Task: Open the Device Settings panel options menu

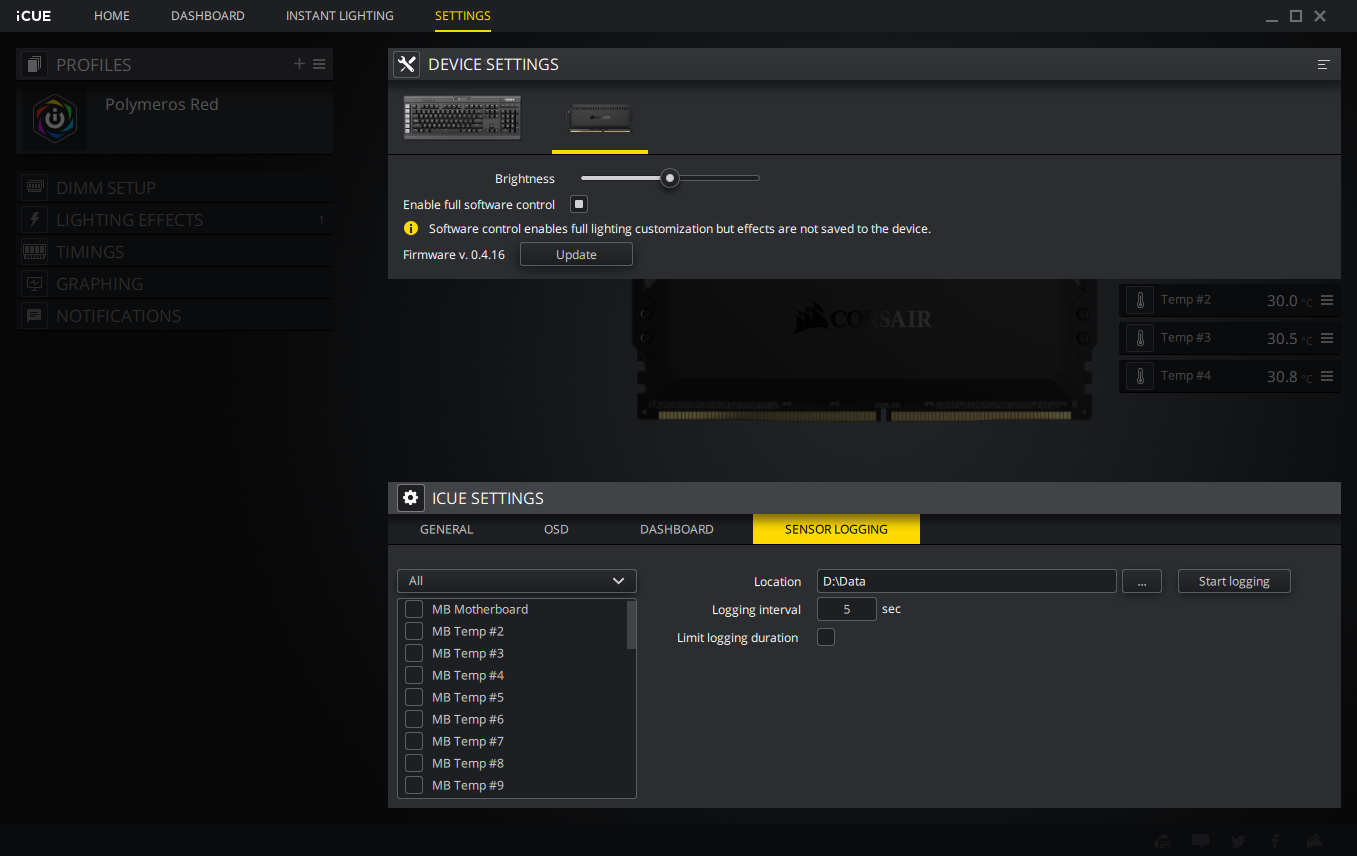Action: [x=1323, y=64]
